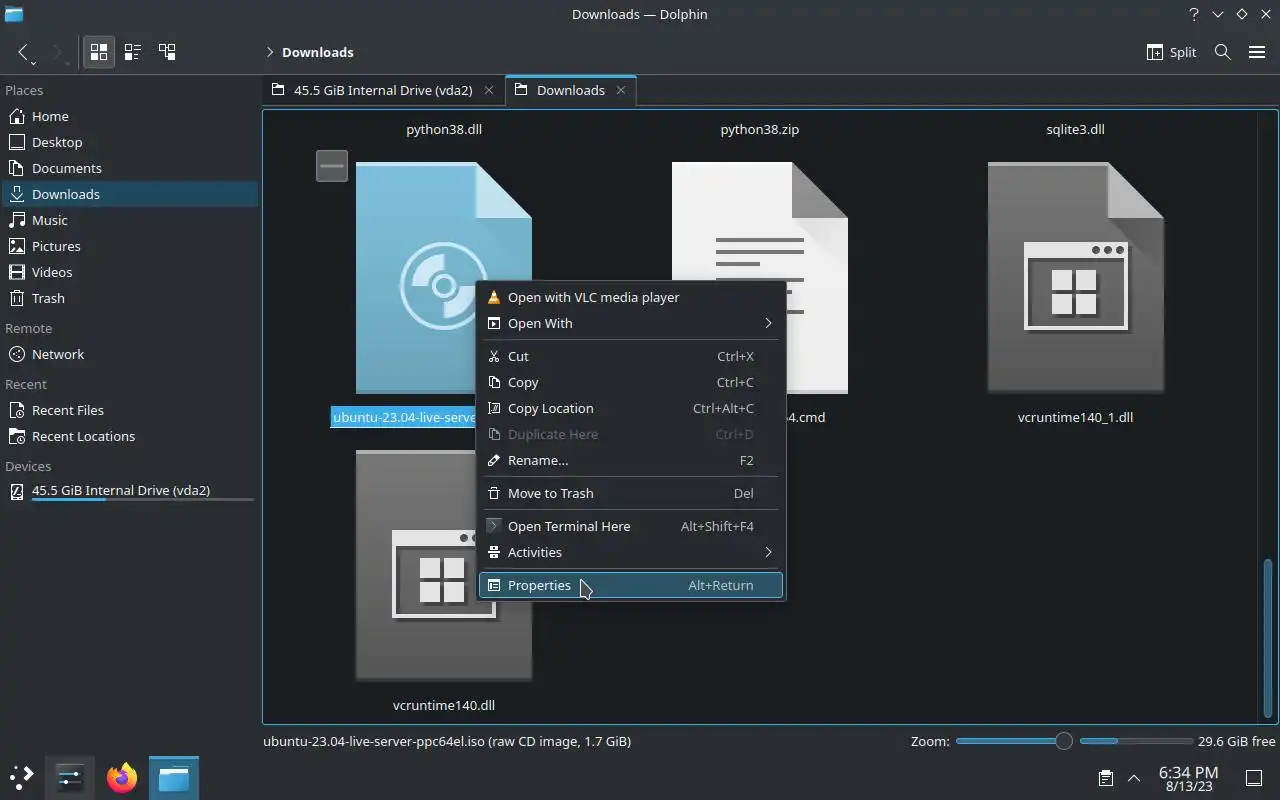
Task: Expand hidden system tray icons
Action: 1134,778
